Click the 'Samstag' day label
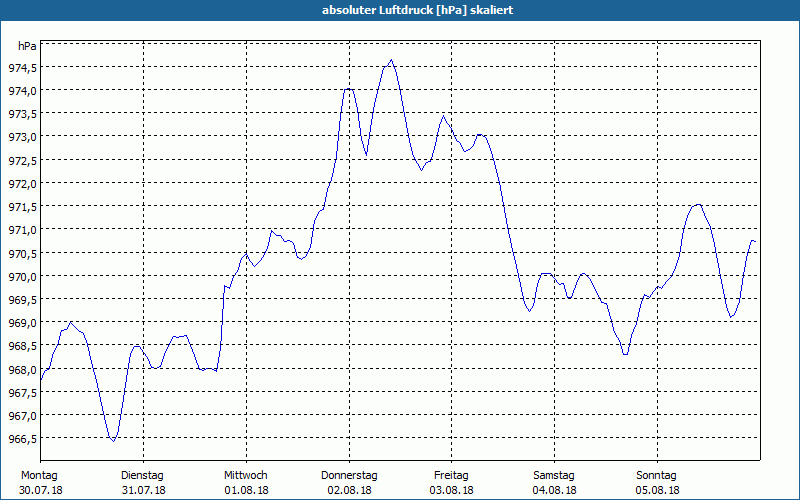Screen dimensions: 800x500 pos(554,476)
